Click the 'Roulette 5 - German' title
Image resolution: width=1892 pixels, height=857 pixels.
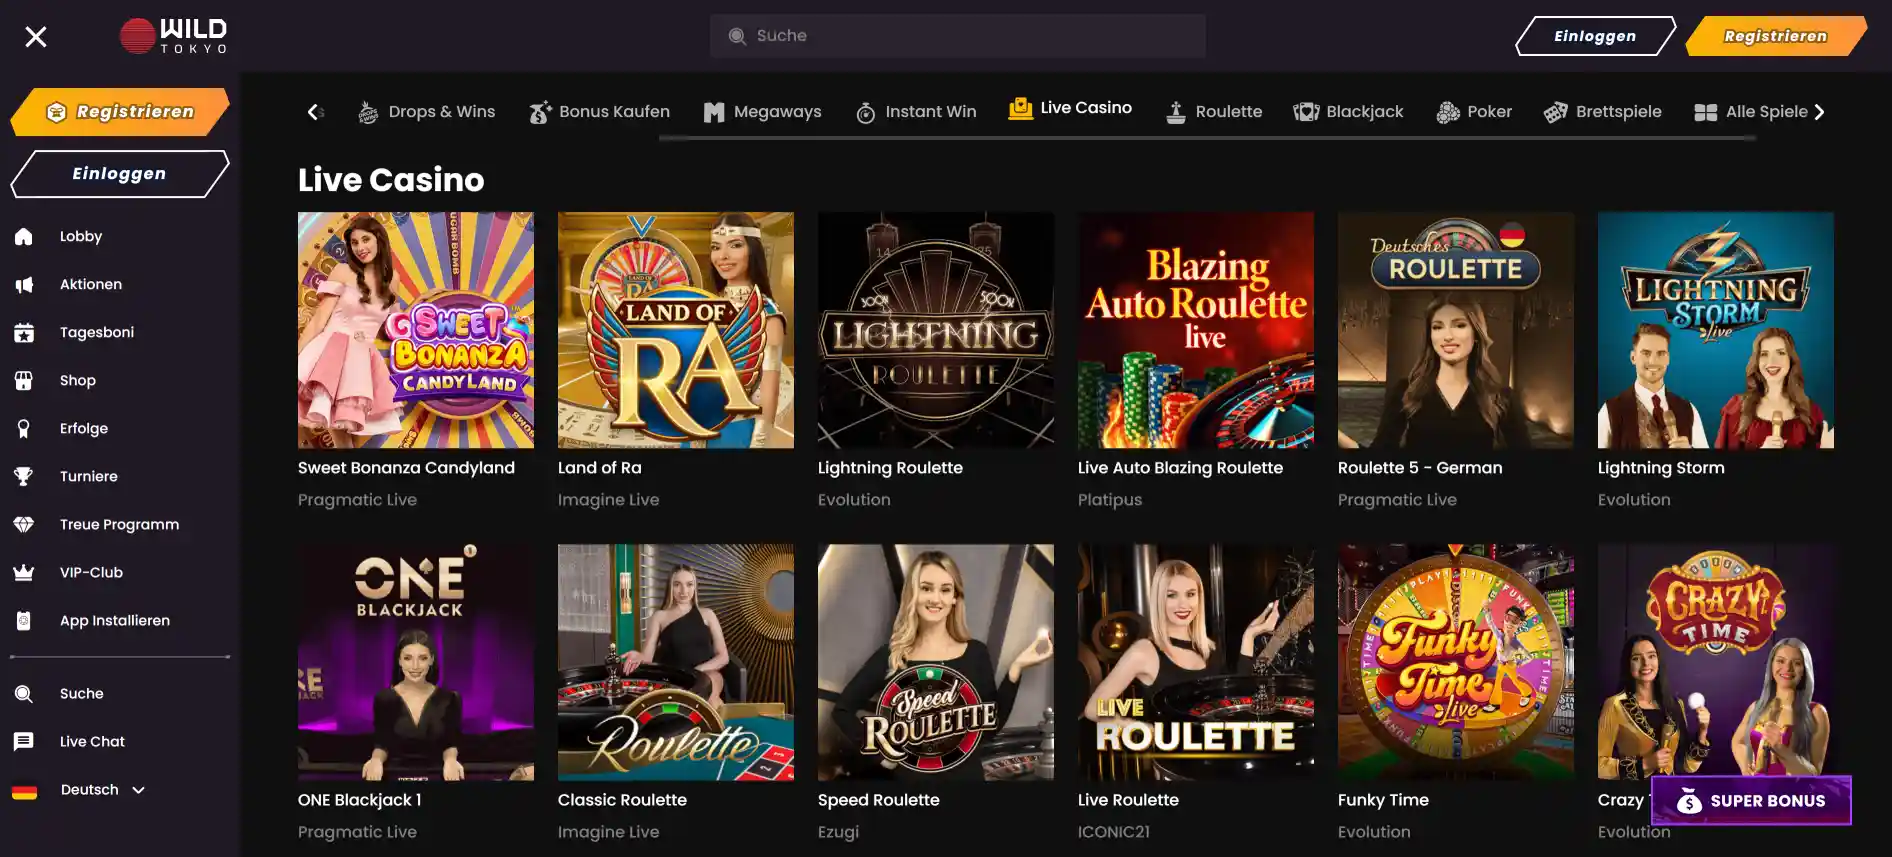pos(1420,468)
